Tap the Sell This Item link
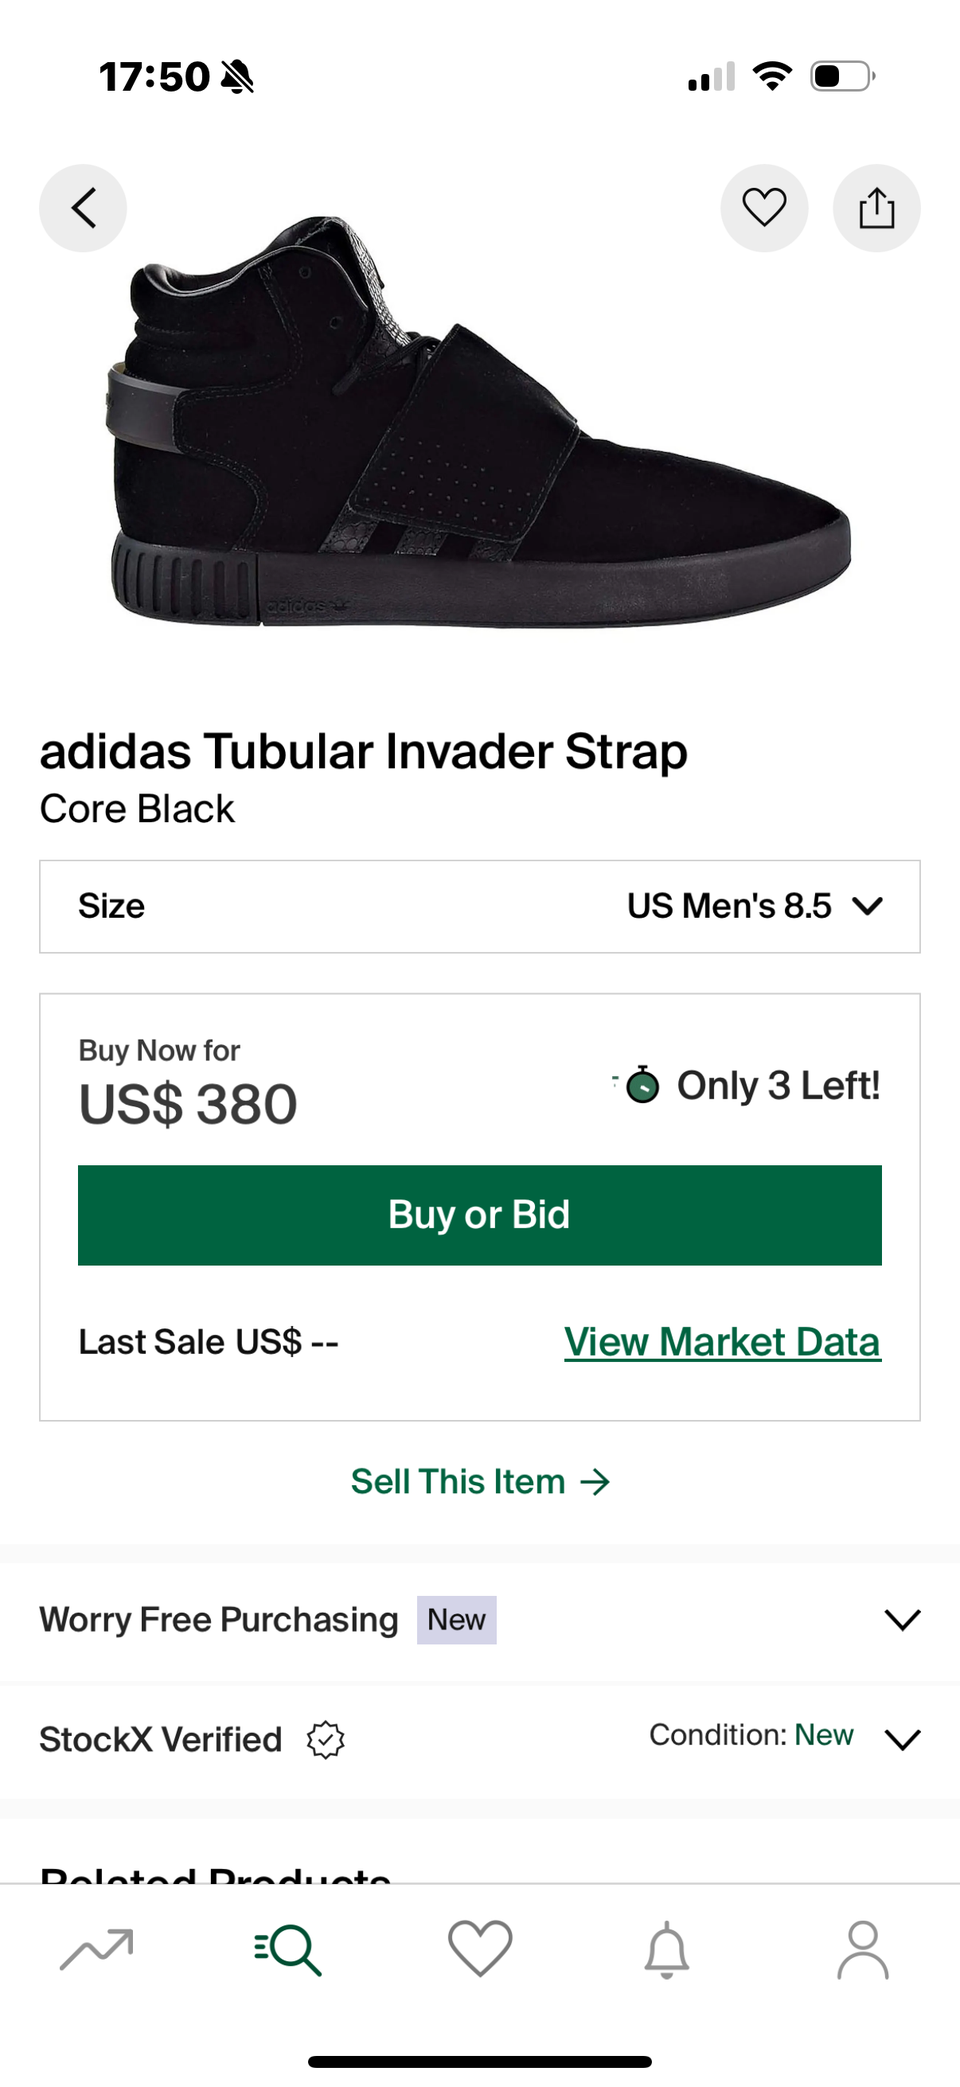960x2087 pixels. pyautogui.click(x=480, y=1481)
